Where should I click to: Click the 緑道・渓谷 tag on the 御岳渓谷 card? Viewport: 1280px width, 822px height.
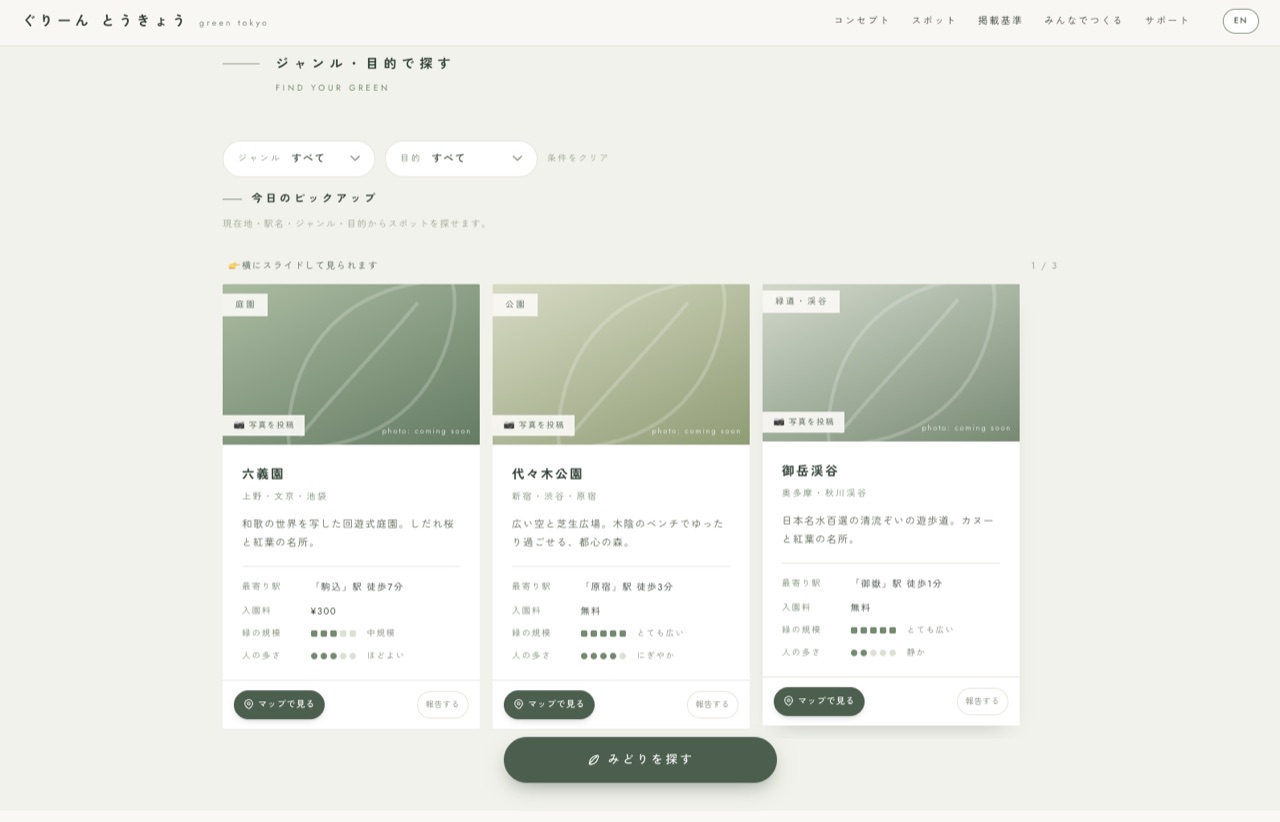tap(801, 301)
